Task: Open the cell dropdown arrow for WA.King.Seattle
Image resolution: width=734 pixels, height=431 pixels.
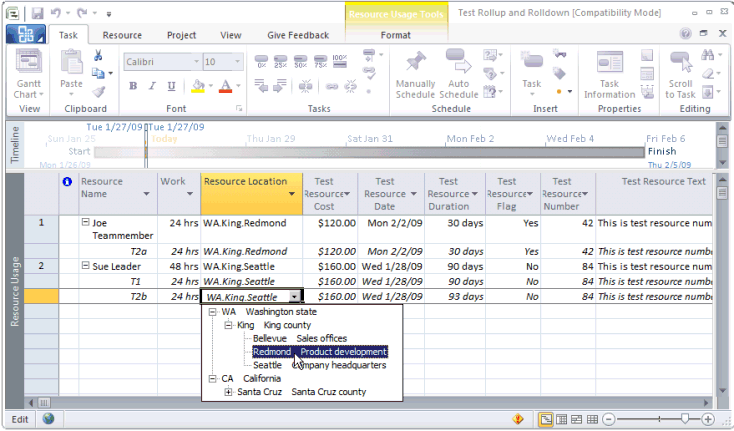Action: pyautogui.click(x=294, y=297)
